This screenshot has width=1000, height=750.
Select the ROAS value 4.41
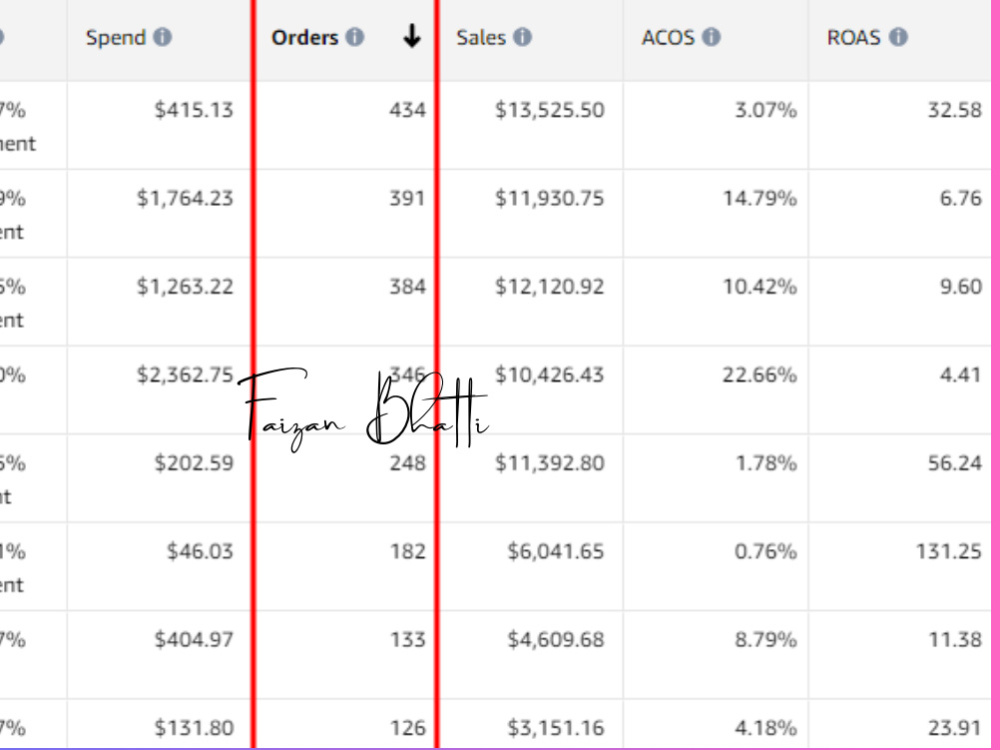(960, 374)
